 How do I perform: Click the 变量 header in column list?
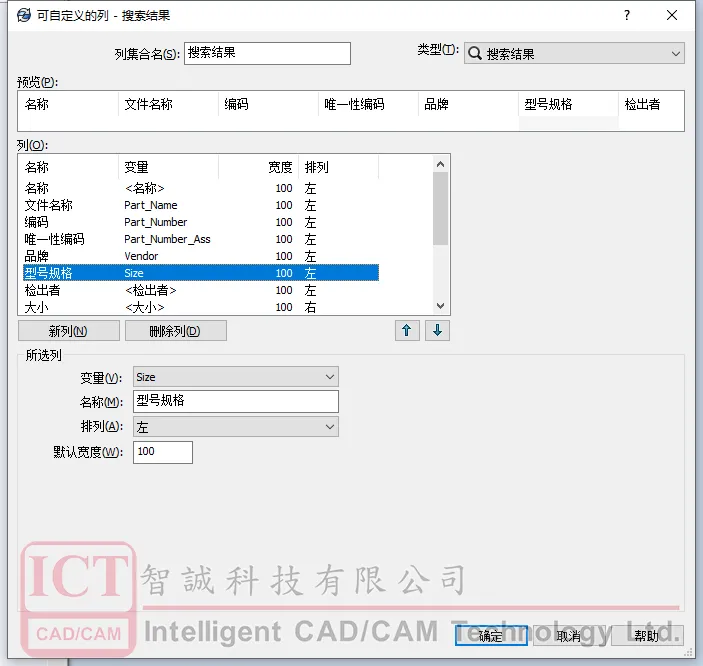(x=169, y=167)
